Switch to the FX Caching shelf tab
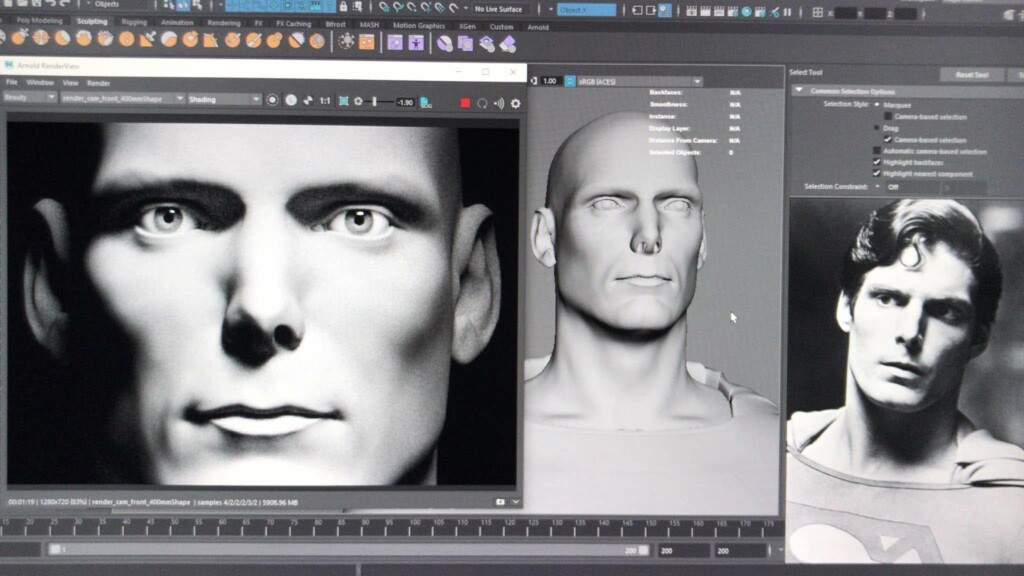The height and width of the screenshot is (576, 1024). coord(293,24)
